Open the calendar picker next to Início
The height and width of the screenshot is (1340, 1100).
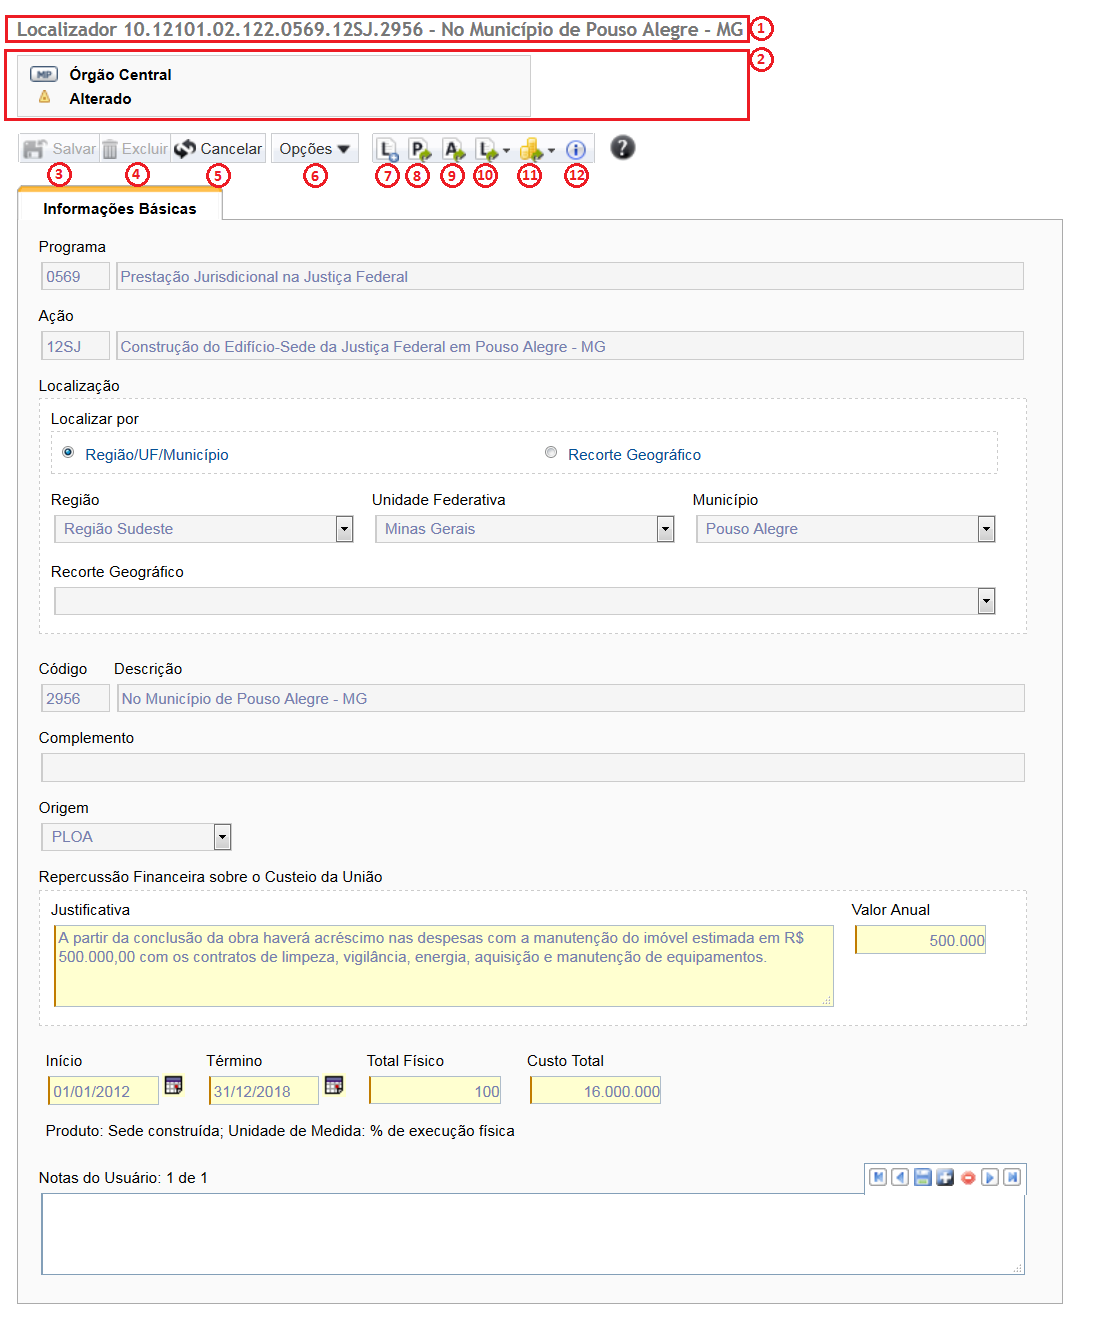pos(174,1086)
